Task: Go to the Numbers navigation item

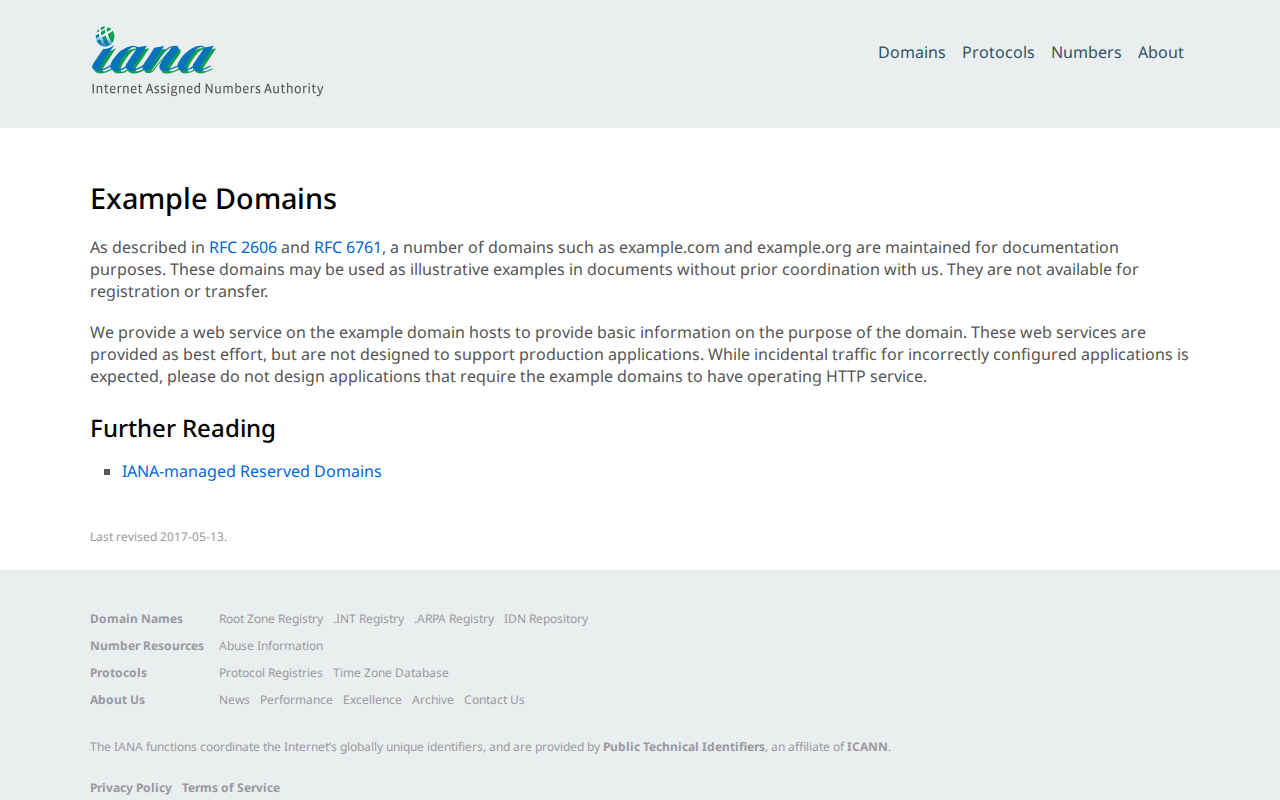Action: tap(1086, 52)
